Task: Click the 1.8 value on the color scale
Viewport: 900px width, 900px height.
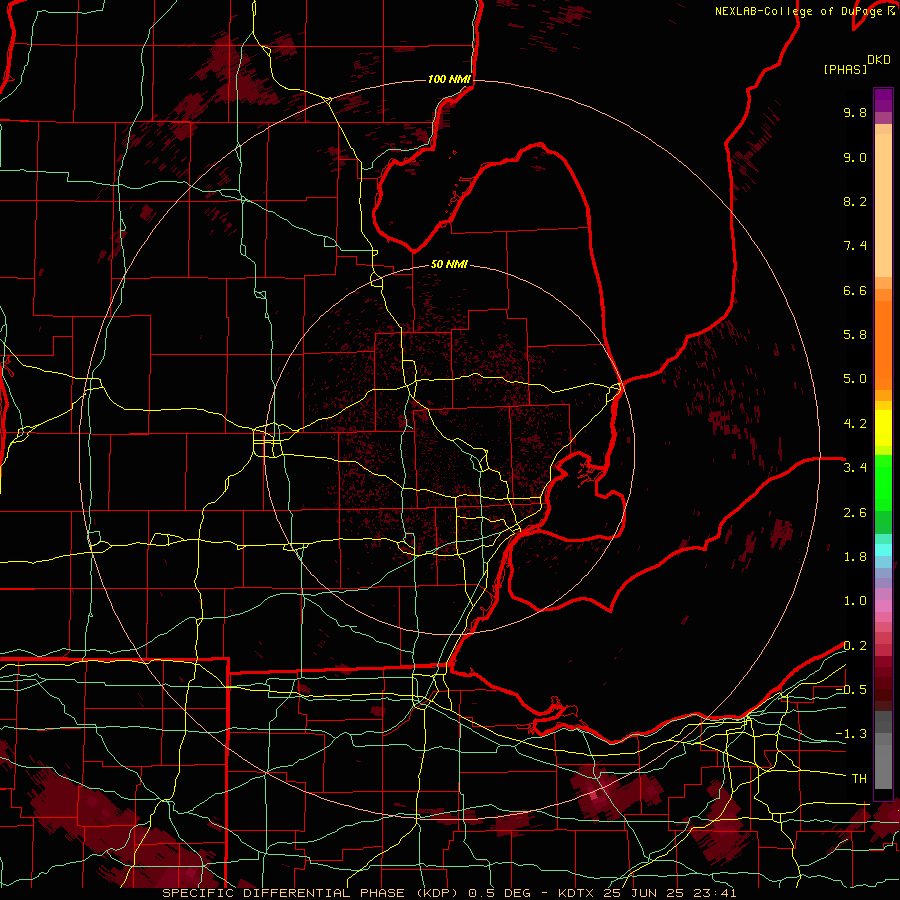Action: coord(855,557)
